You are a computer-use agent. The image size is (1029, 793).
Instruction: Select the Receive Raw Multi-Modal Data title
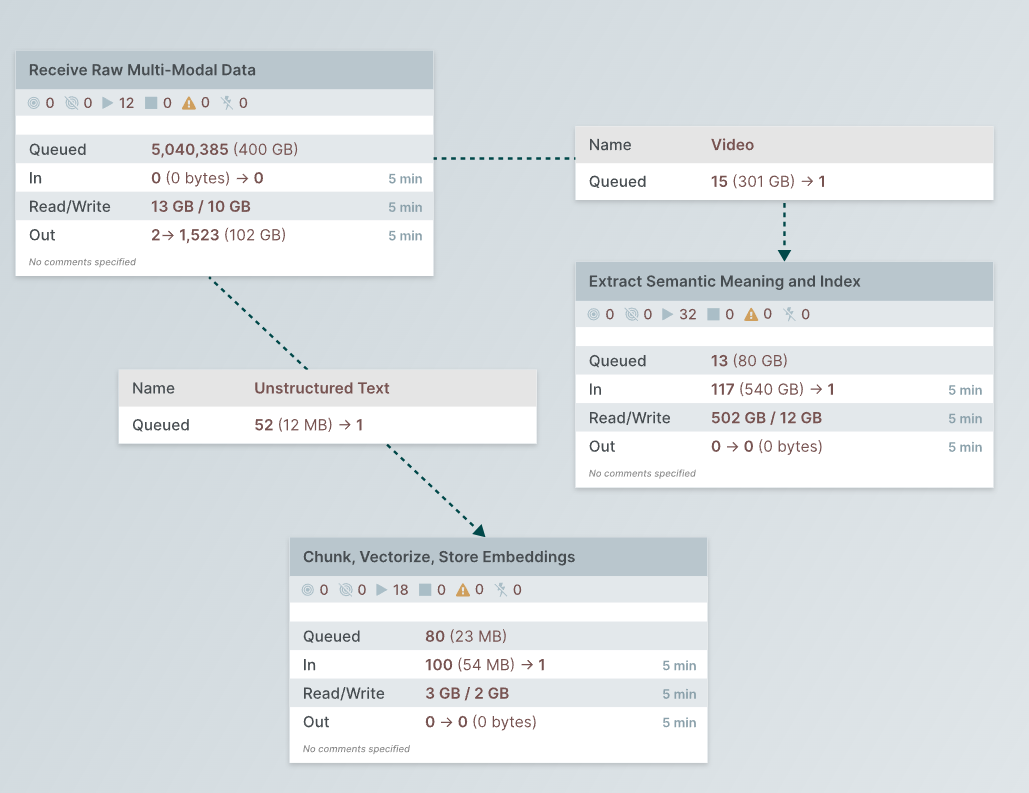pyautogui.click(x=142, y=70)
